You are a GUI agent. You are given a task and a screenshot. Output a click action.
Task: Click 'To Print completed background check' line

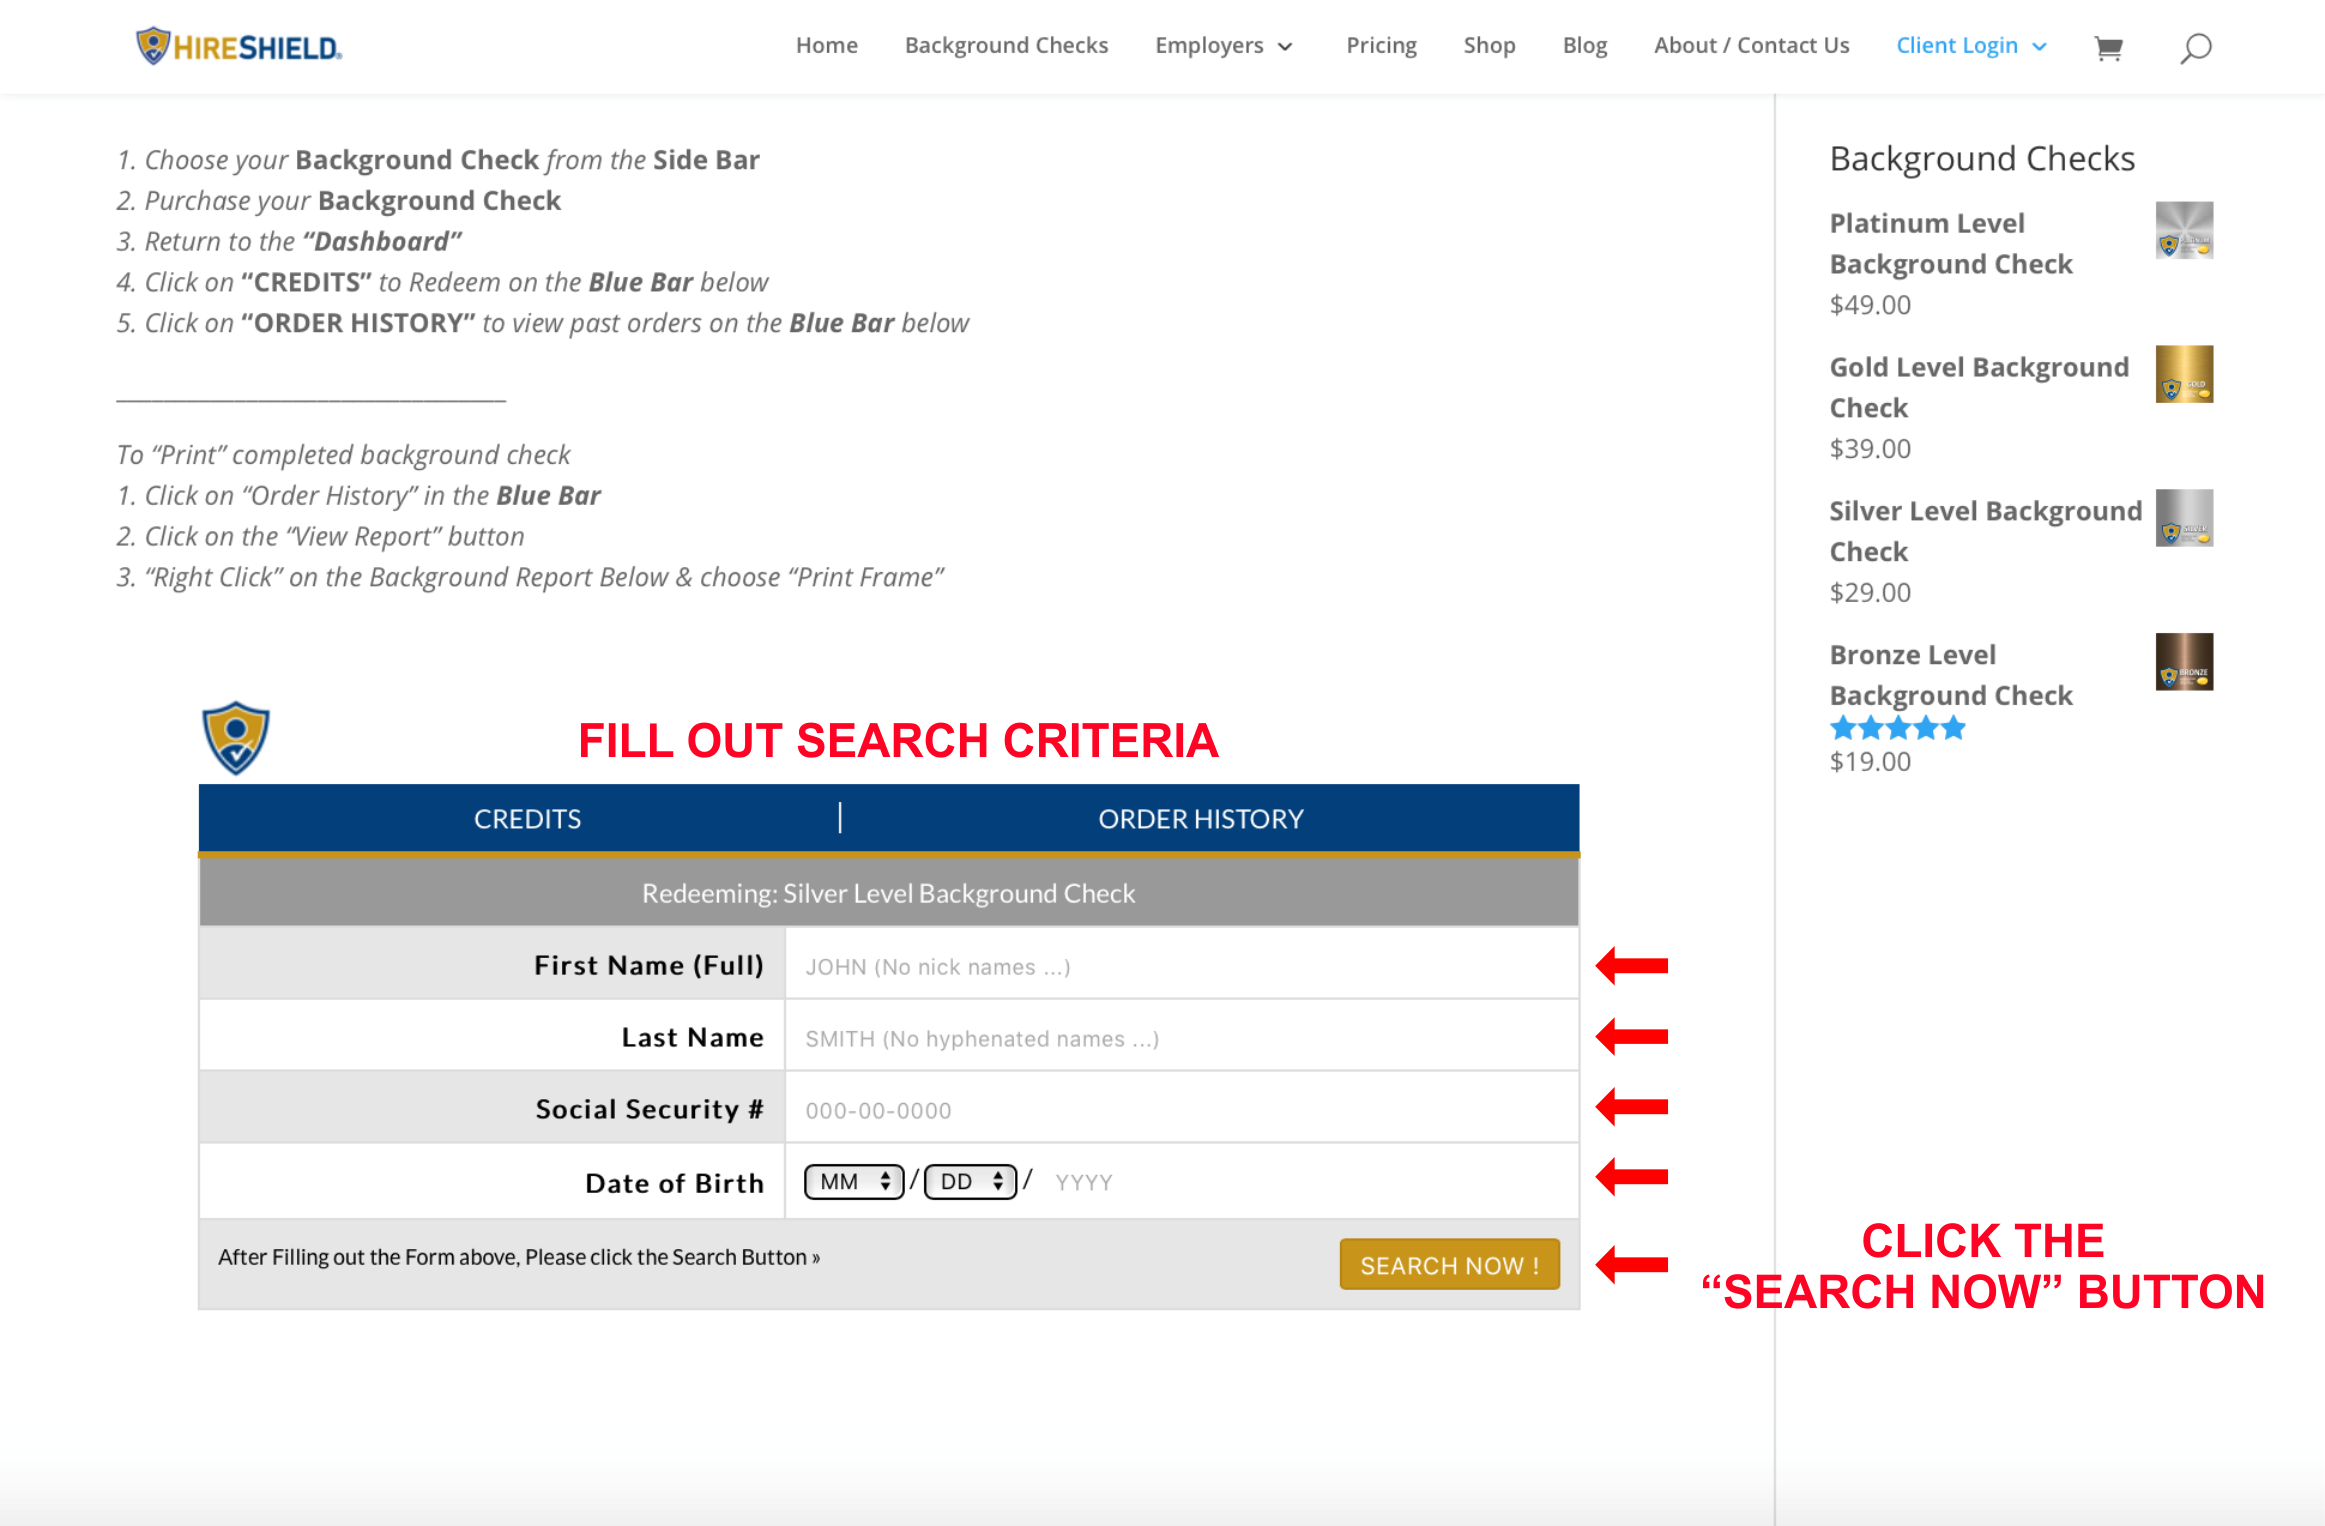(343, 455)
